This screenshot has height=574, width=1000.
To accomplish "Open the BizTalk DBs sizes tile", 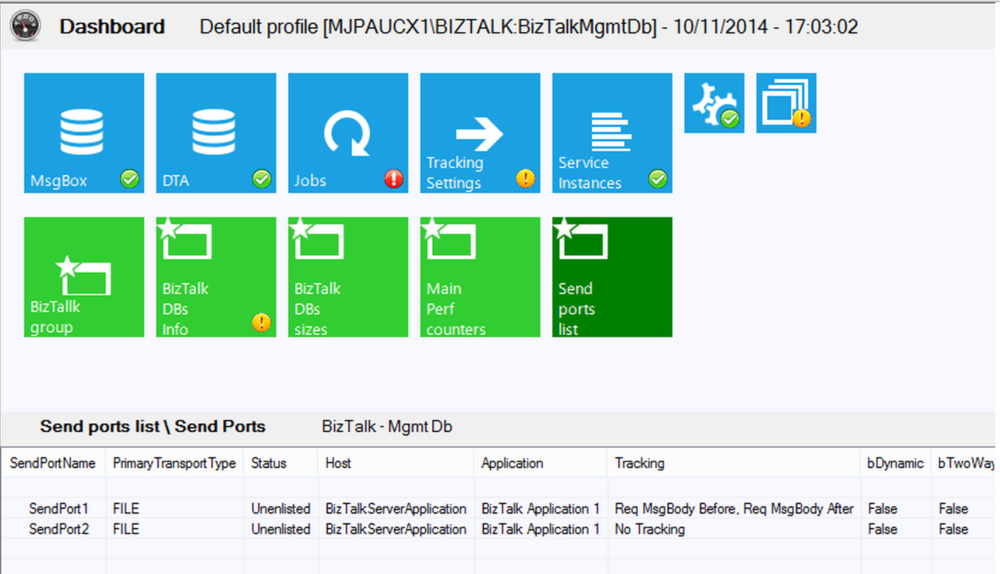I will [348, 277].
